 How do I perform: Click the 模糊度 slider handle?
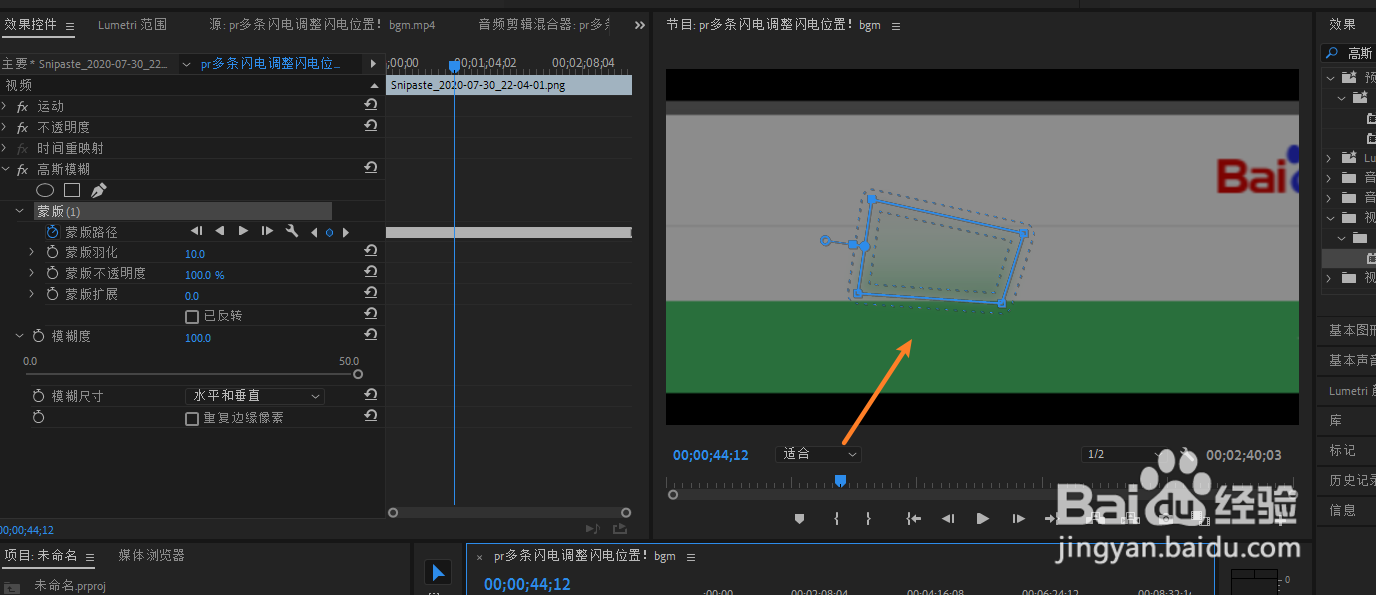coord(358,375)
